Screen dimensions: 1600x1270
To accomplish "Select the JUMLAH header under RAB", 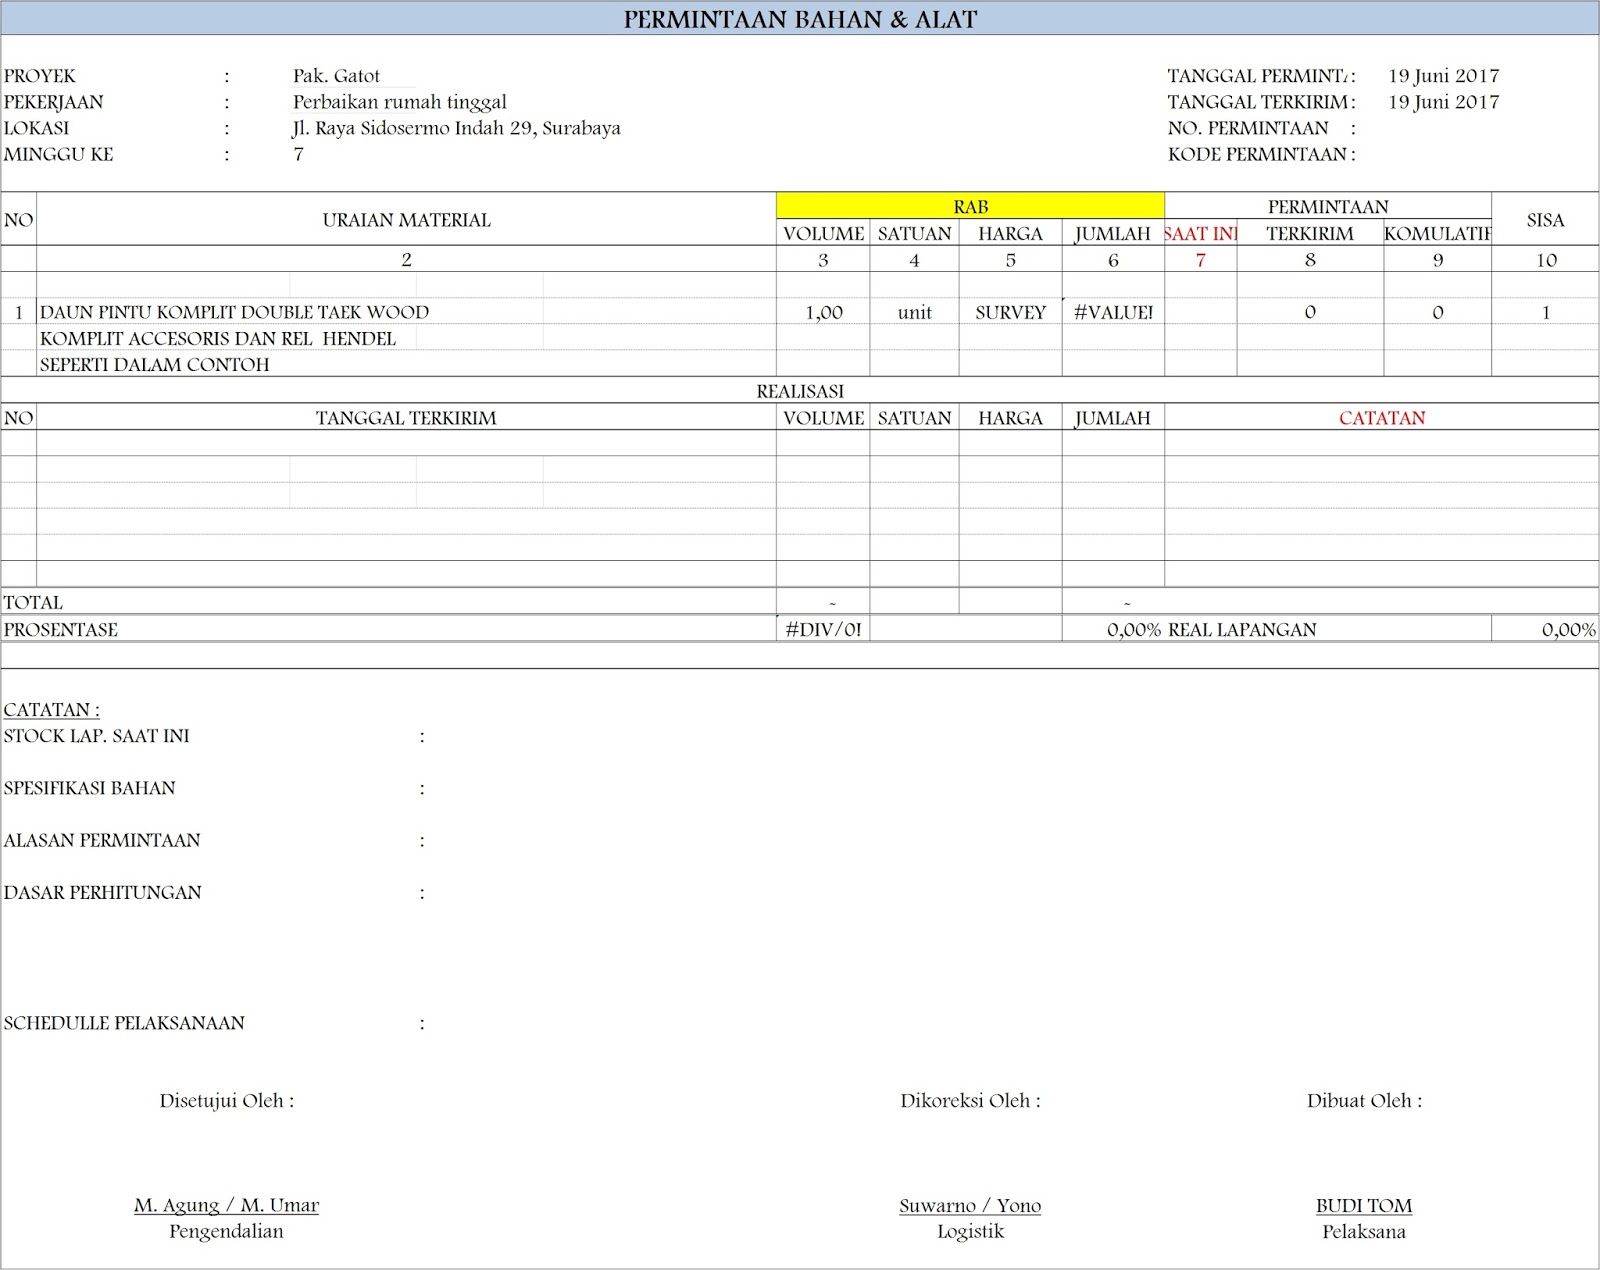I will tap(1112, 234).
